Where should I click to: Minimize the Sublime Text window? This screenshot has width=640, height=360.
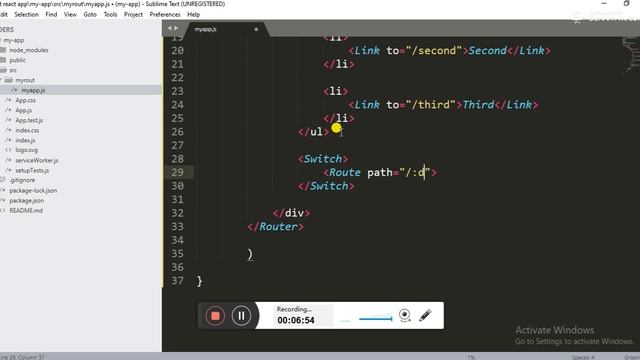(x=604, y=4)
